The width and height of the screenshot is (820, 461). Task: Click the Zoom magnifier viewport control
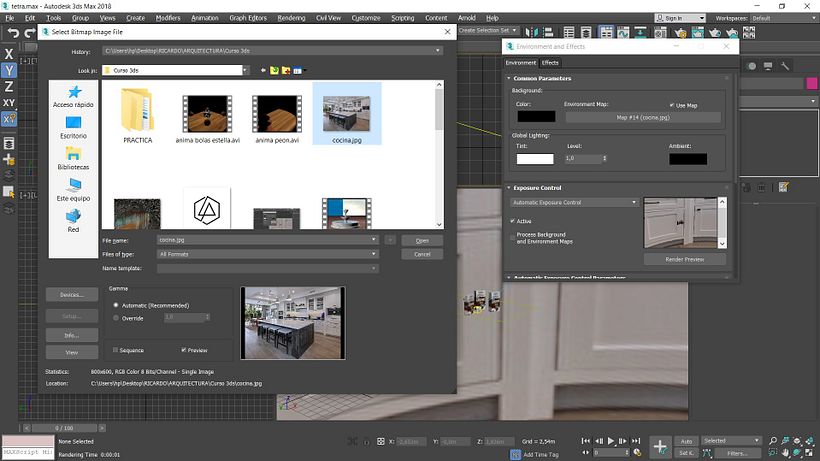[773, 441]
